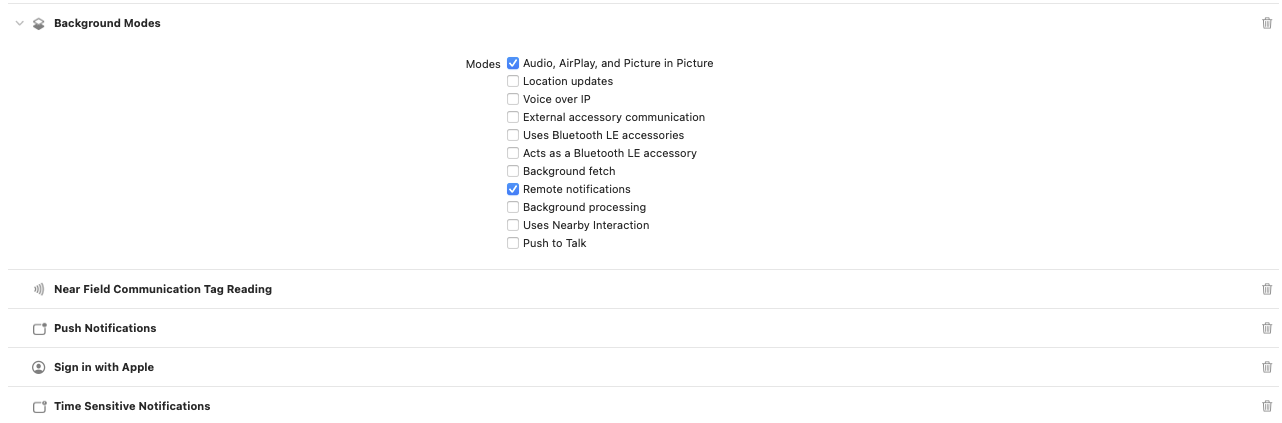Enable Background processing checkbox
This screenshot has width=1282, height=423.
(x=513, y=207)
